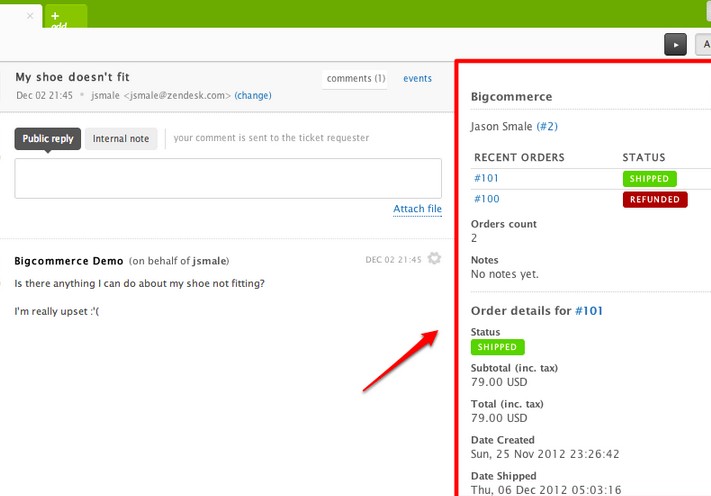Click the Attach file link
711x496 pixels.
(417, 209)
